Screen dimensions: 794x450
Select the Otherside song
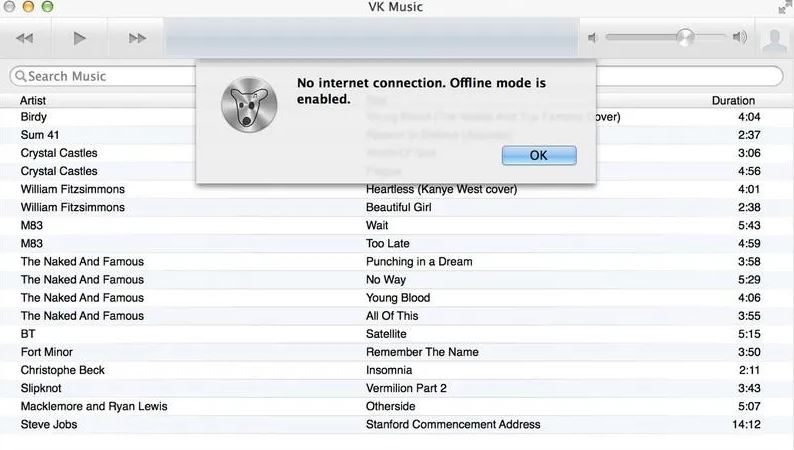click(397, 406)
